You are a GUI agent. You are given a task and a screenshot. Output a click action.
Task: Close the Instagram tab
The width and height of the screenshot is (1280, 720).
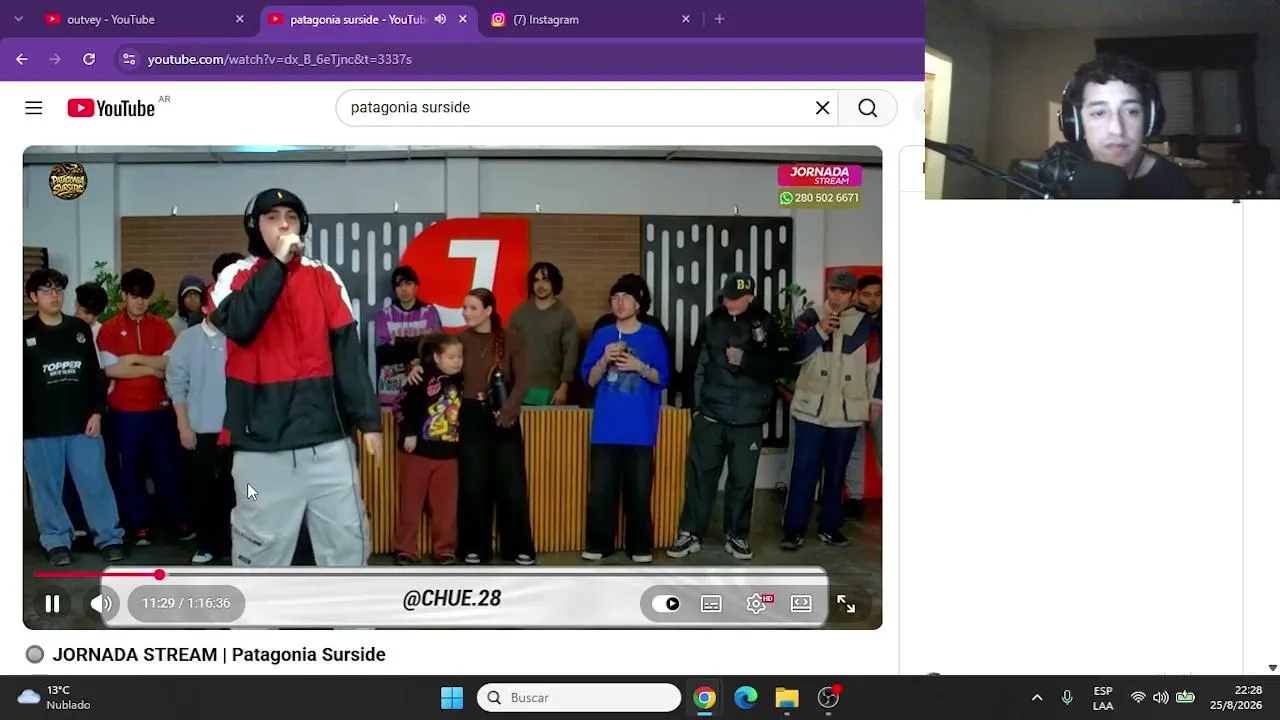[686, 19]
